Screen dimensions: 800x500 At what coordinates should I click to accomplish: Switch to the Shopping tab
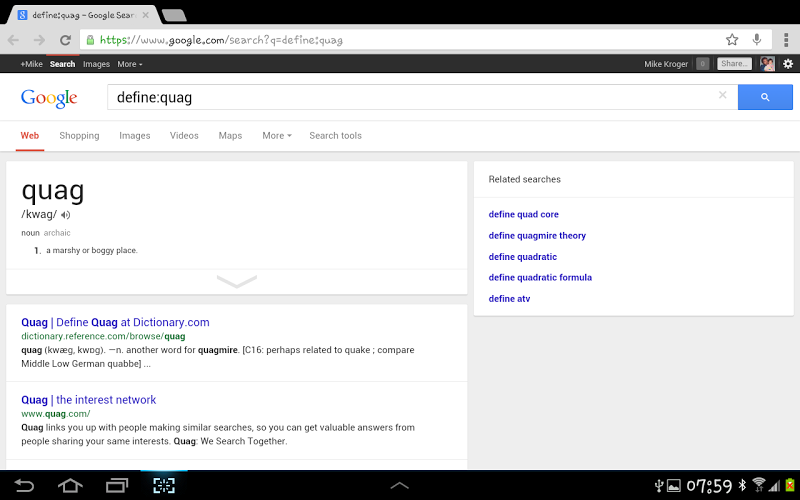pyautogui.click(x=79, y=136)
